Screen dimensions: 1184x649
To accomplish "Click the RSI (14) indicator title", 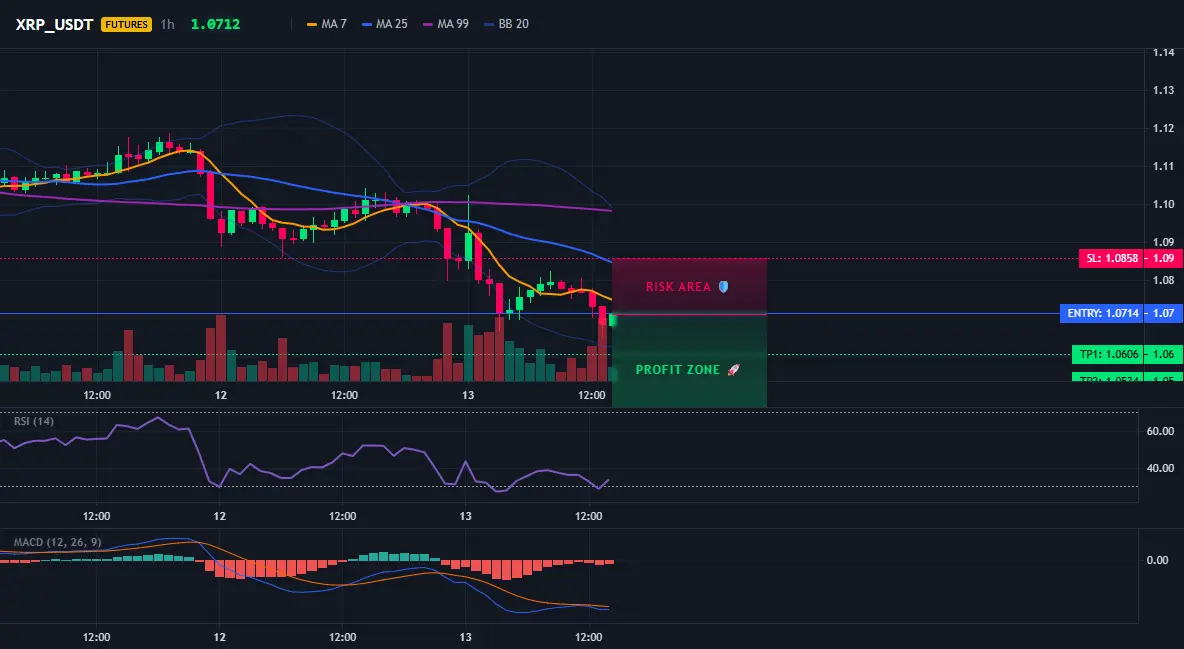I will pyautogui.click(x=34, y=421).
